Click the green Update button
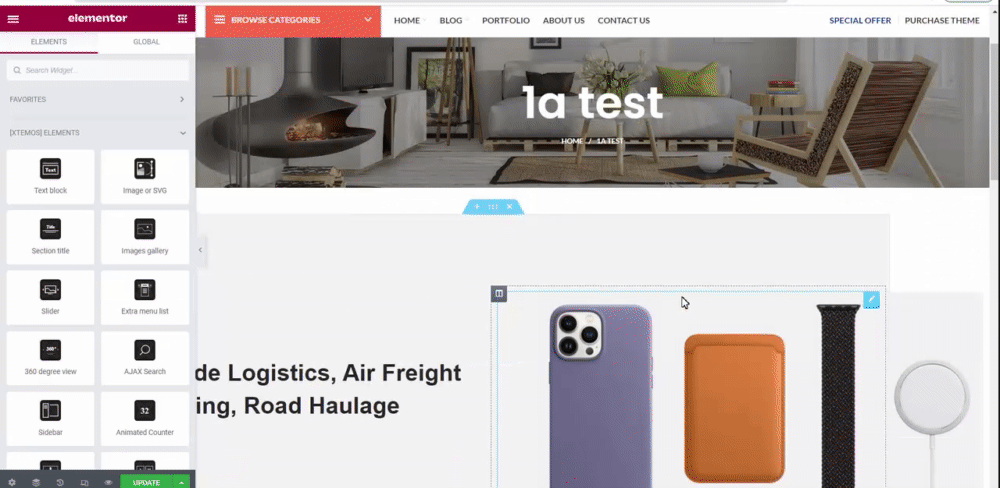Image resolution: width=1000 pixels, height=488 pixels. pos(147,483)
